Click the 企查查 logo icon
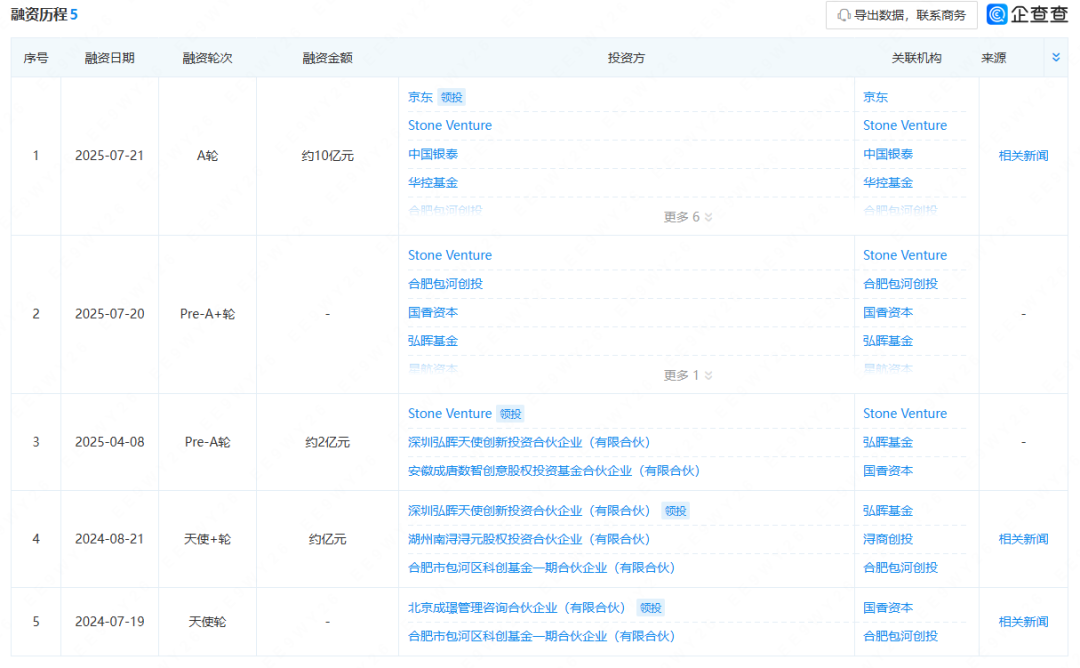The width and height of the screenshot is (1080, 668). (996, 14)
